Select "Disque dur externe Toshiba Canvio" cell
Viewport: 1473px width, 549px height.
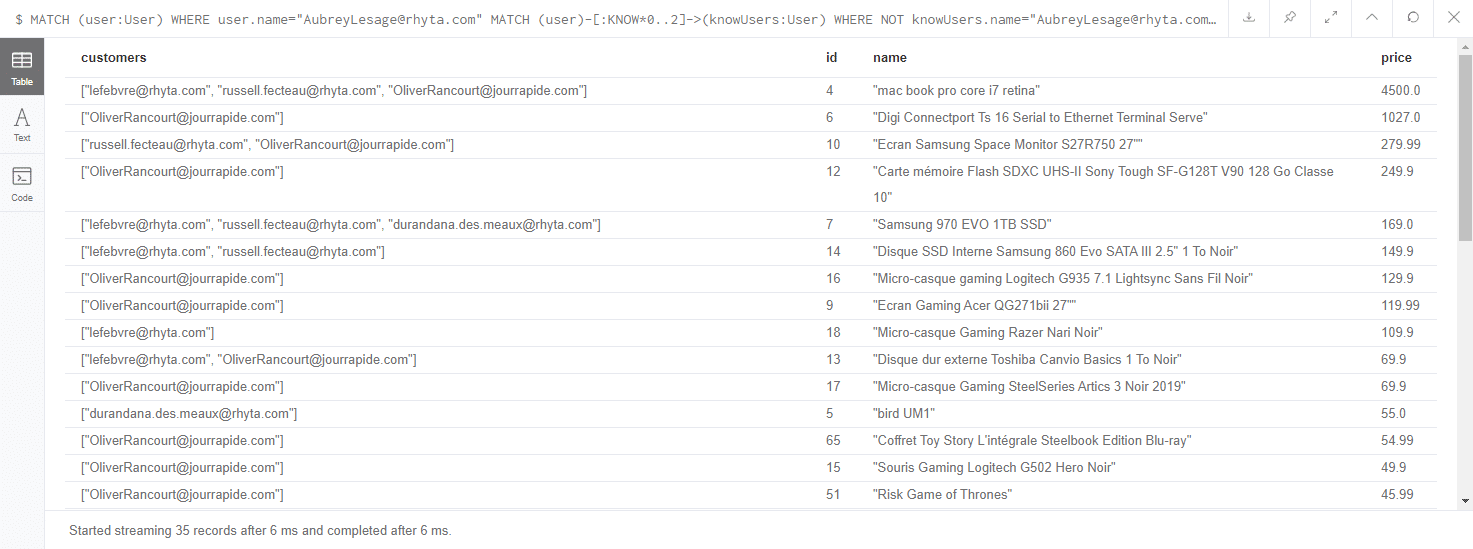tap(1027, 360)
